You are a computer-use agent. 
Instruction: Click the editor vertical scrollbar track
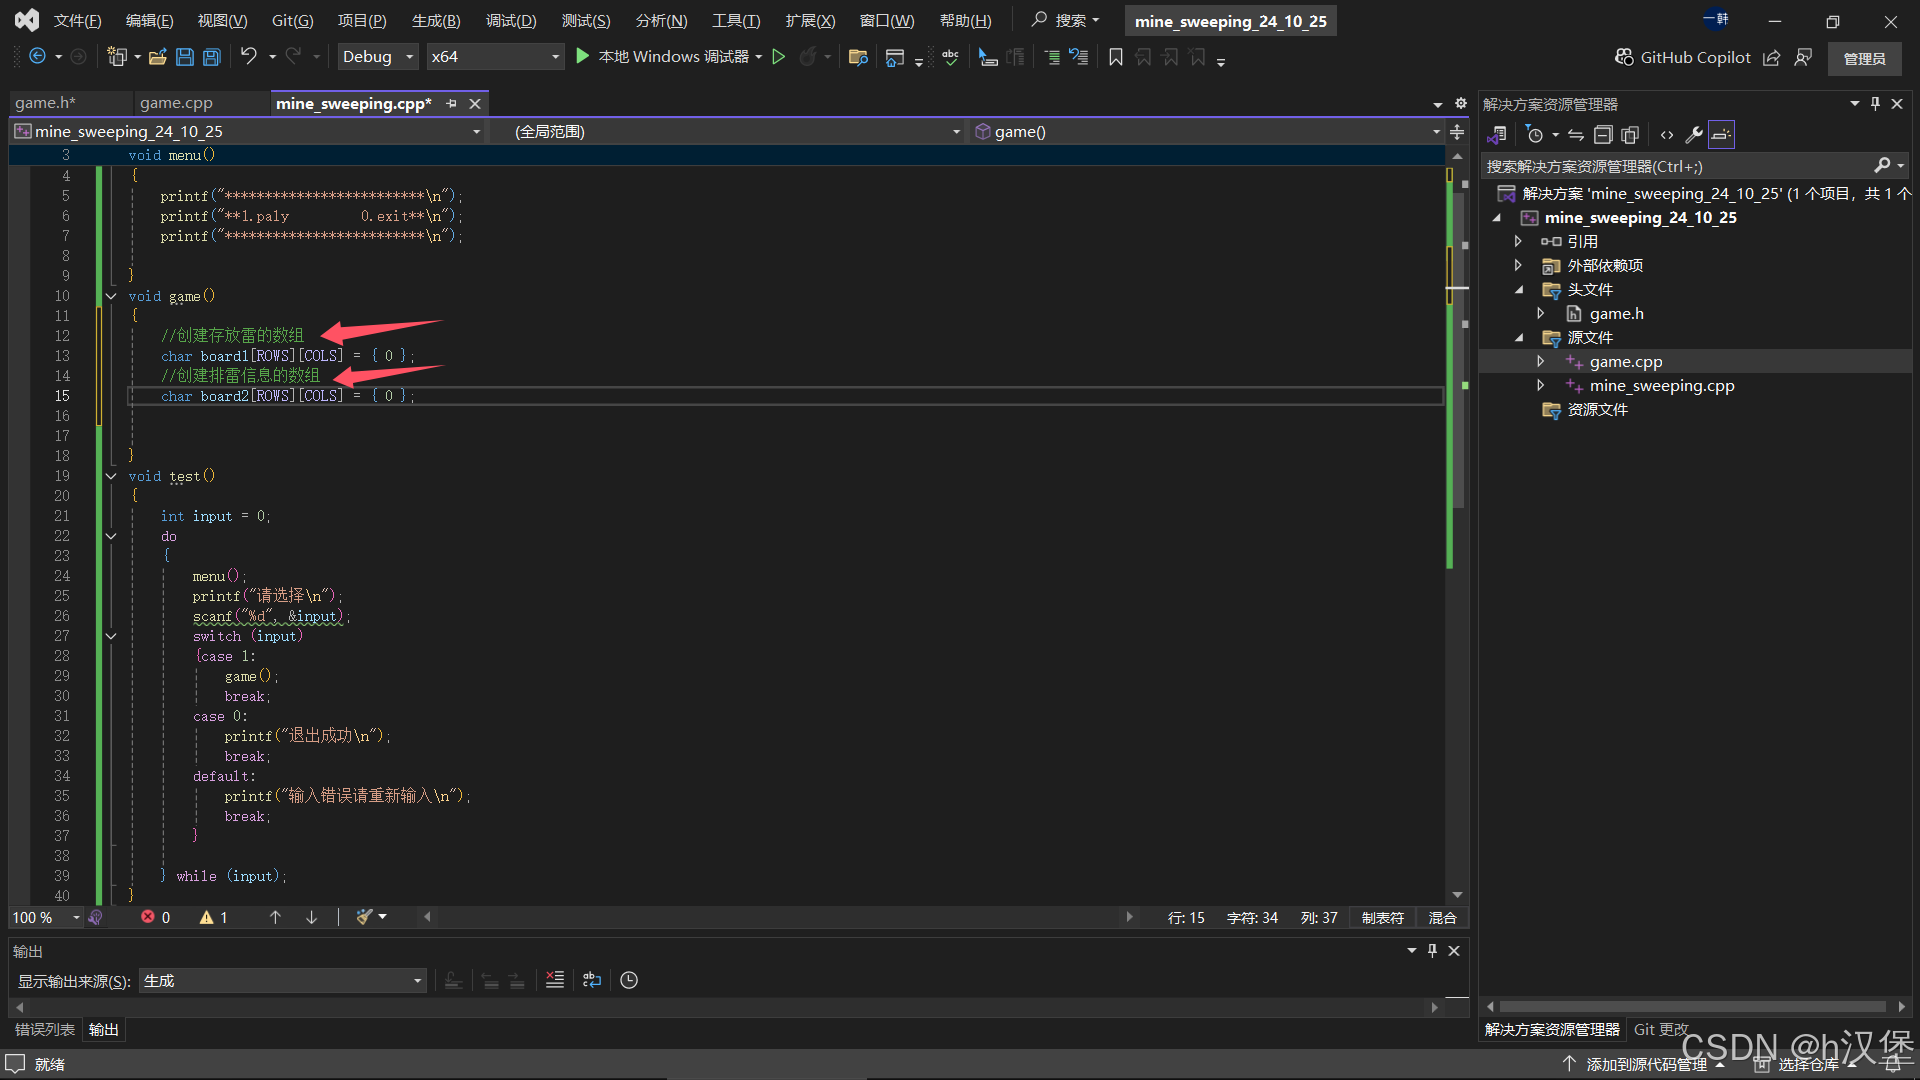pos(1457,700)
